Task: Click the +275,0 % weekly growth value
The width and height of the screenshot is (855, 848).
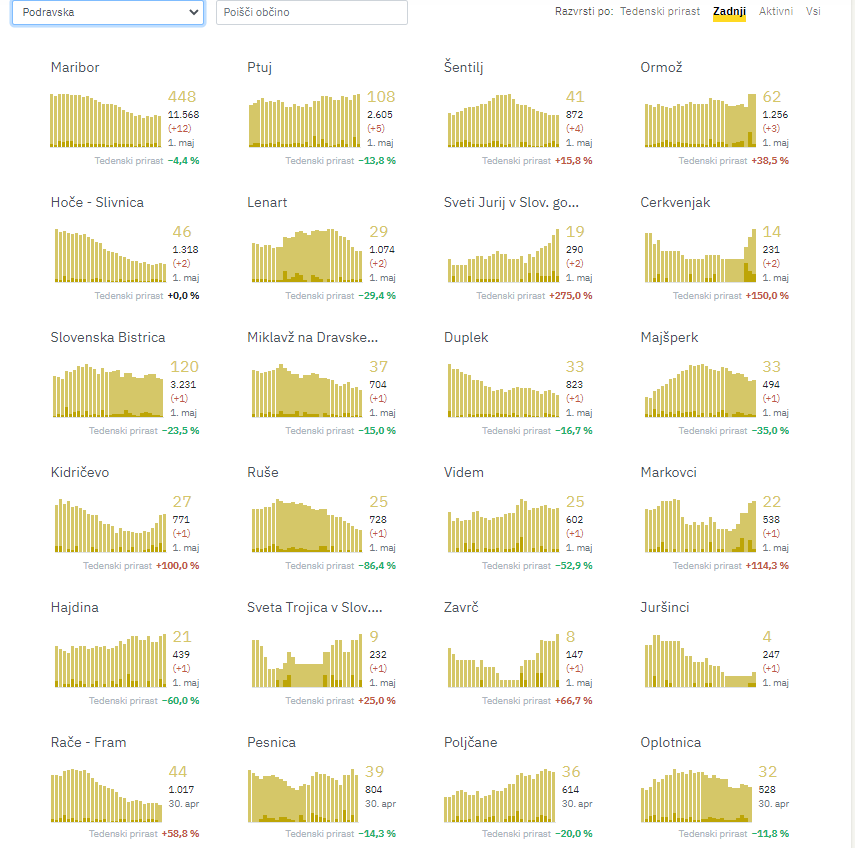Action: click(570, 296)
